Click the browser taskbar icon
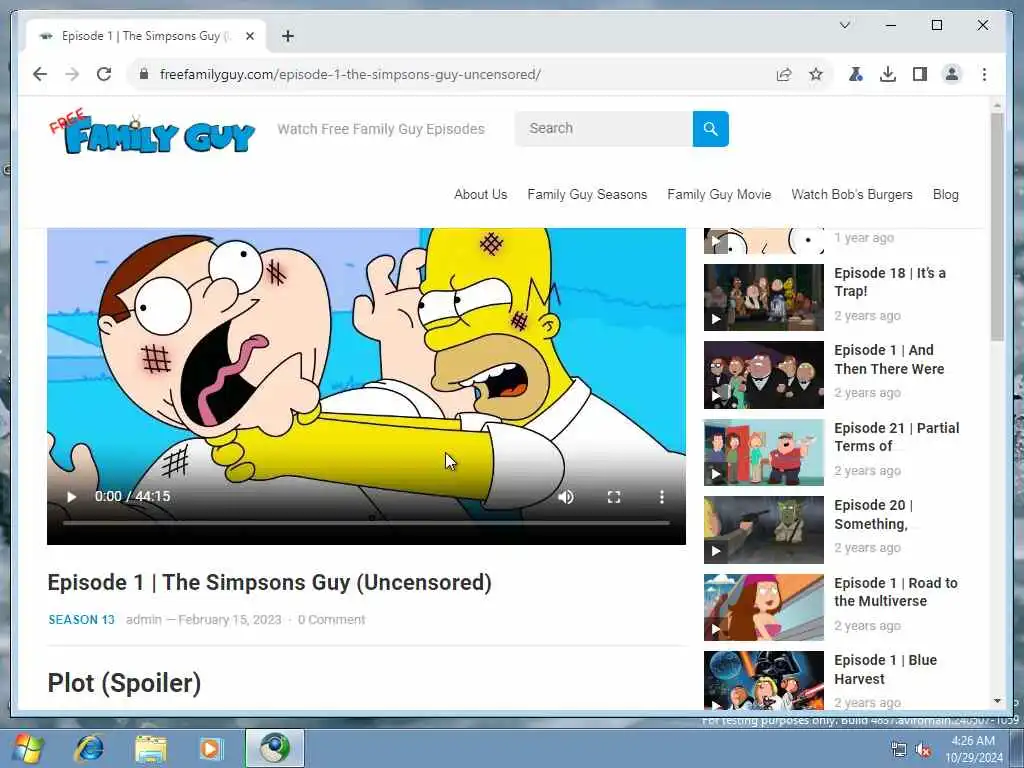This screenshot has width=1024, height=768. (x=275, y=748)
